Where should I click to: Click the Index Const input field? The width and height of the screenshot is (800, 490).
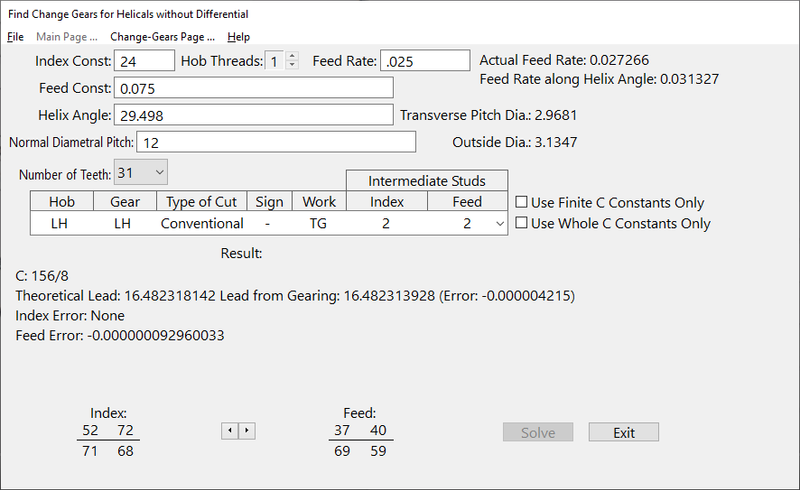click(x=144, y=61)
